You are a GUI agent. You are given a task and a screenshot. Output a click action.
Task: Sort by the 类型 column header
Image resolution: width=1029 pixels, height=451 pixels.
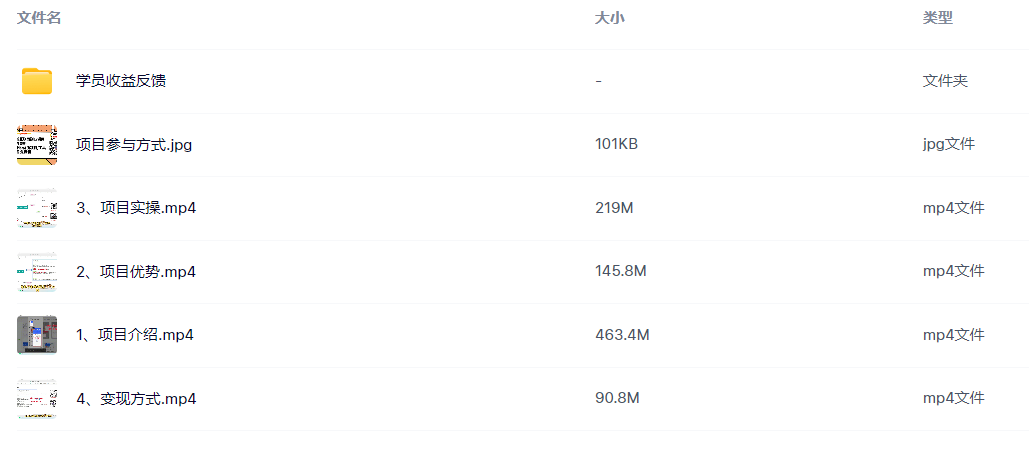tap(938, 18)
